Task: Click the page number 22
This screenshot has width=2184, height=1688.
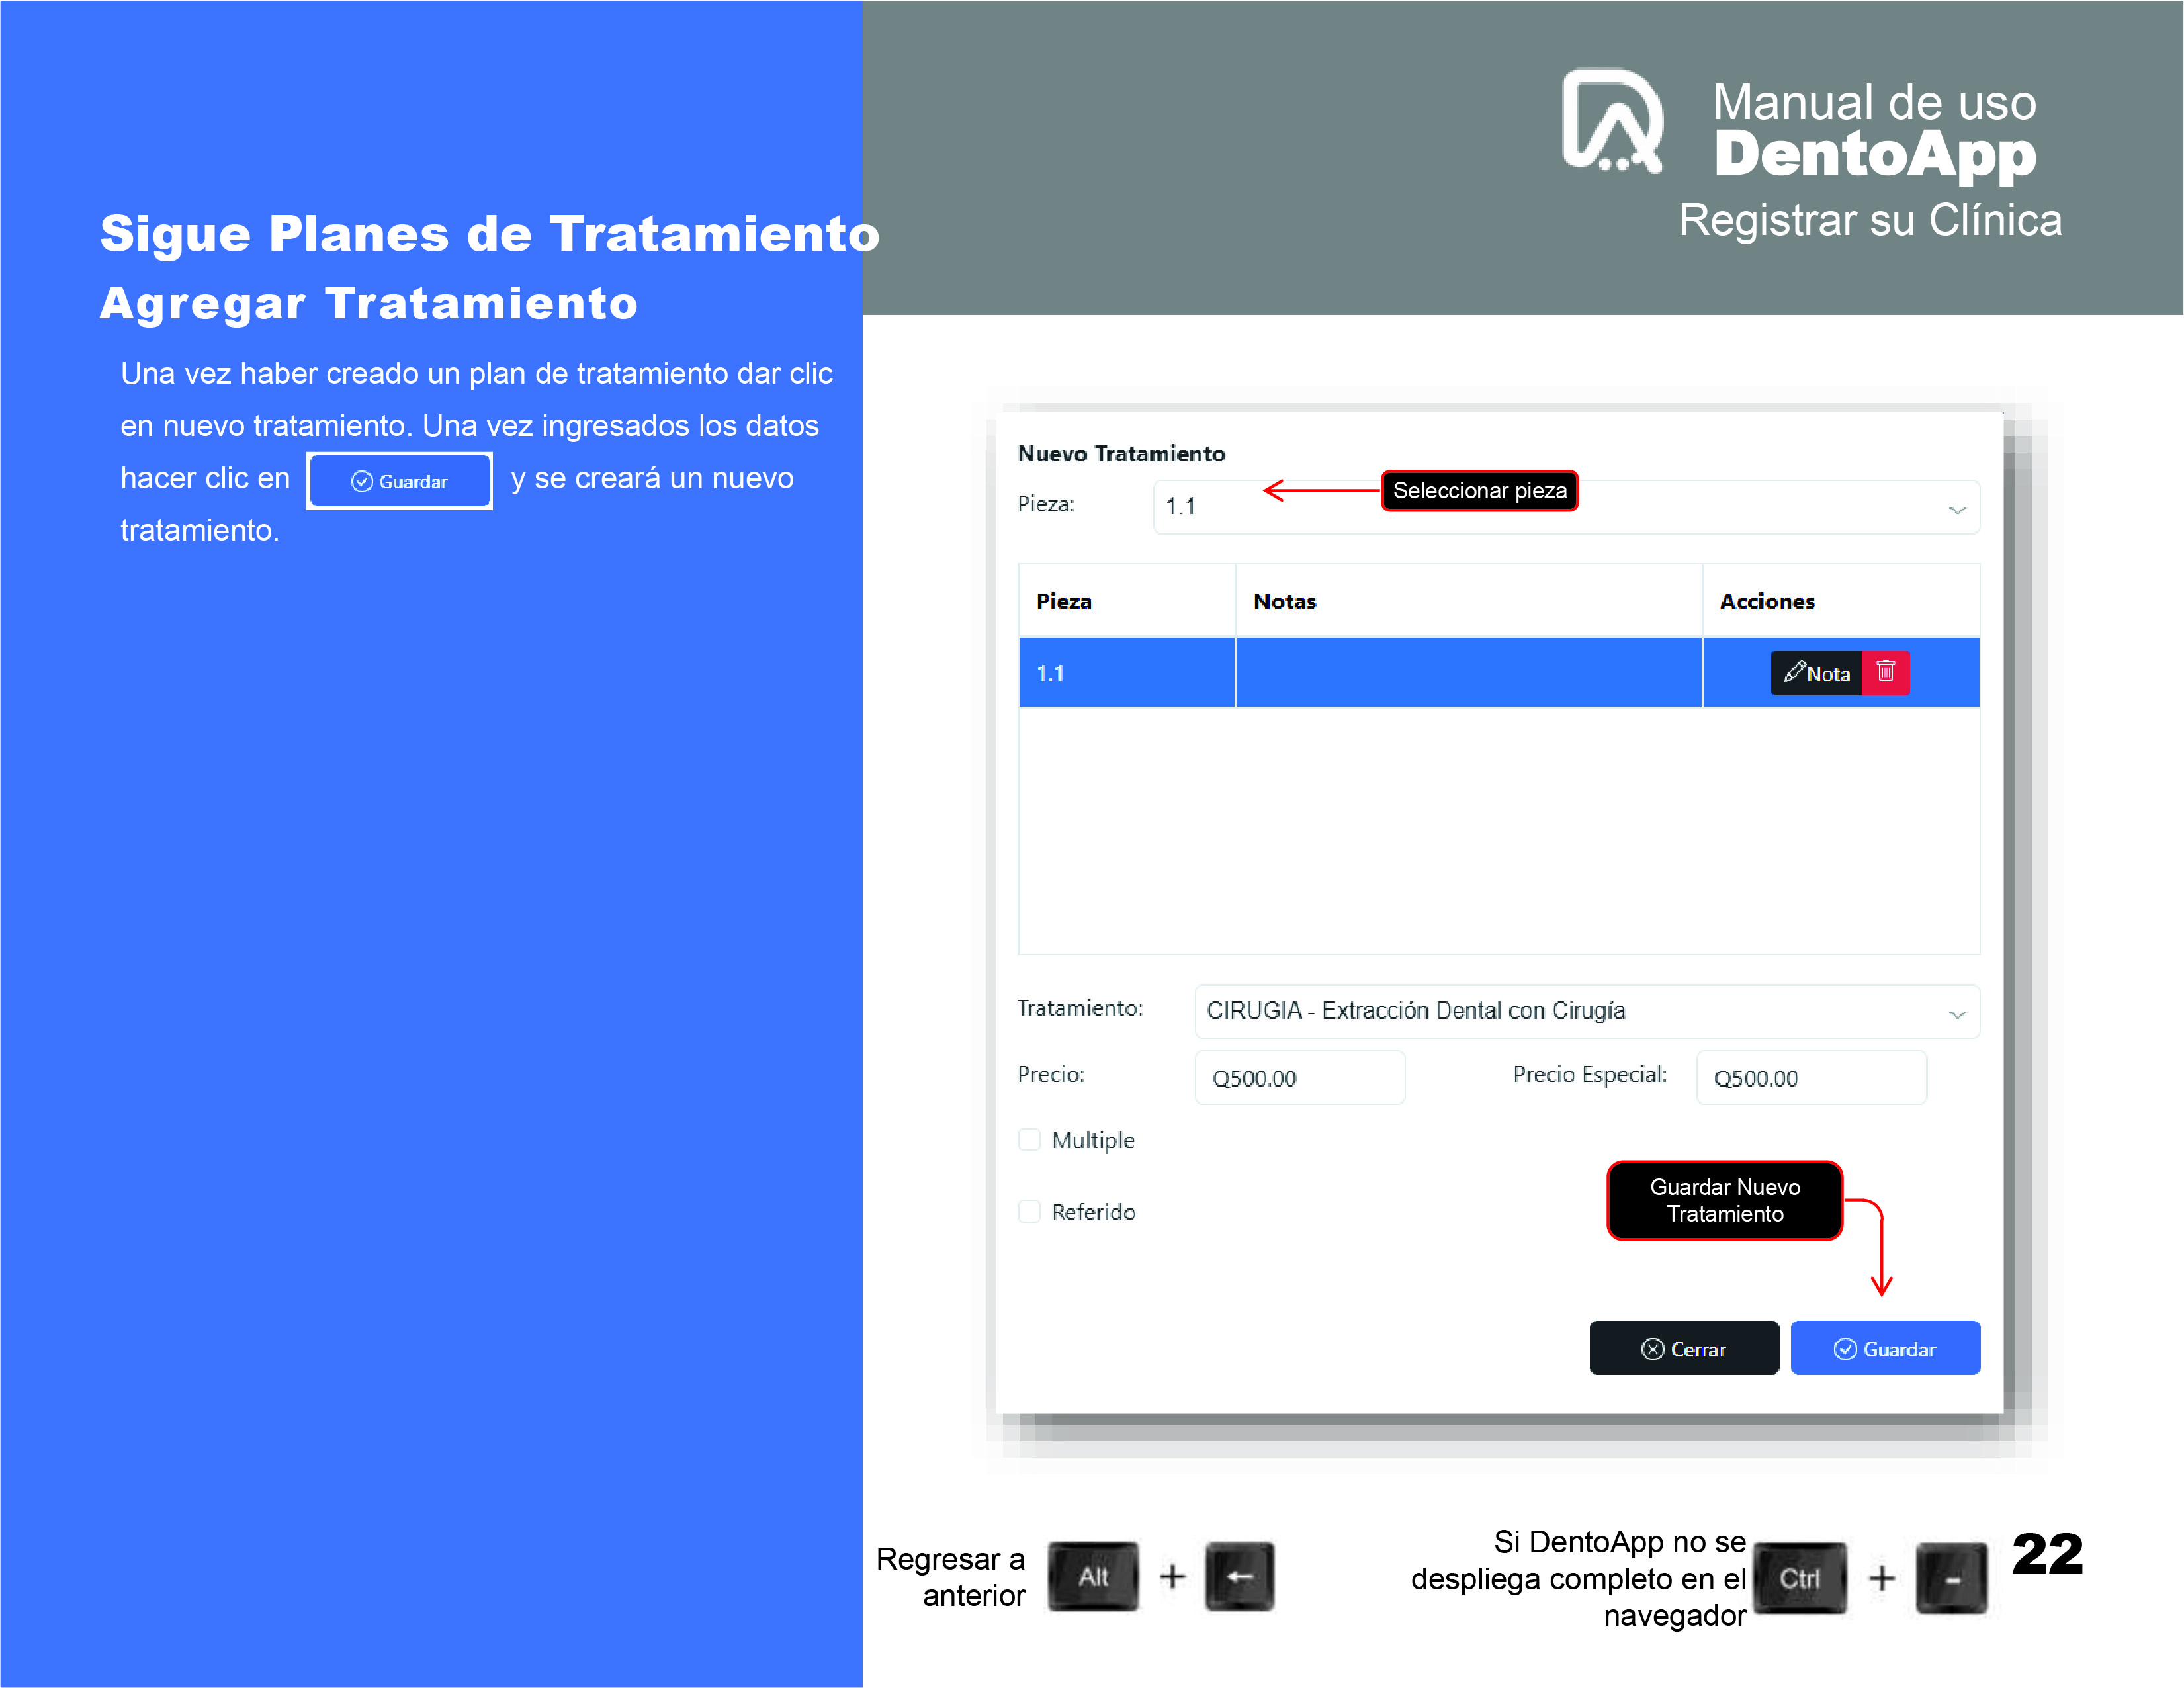Action: [2047, 1554]
